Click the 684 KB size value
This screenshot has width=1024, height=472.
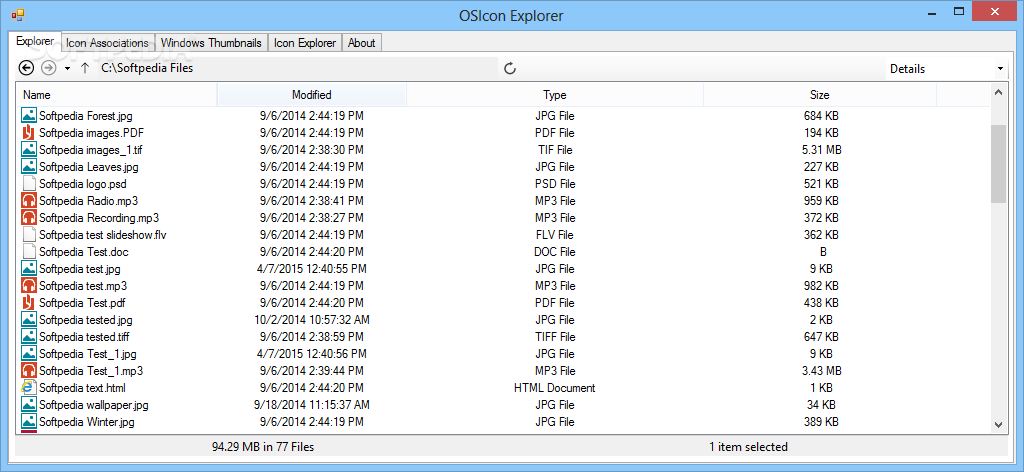pos(821,116)
